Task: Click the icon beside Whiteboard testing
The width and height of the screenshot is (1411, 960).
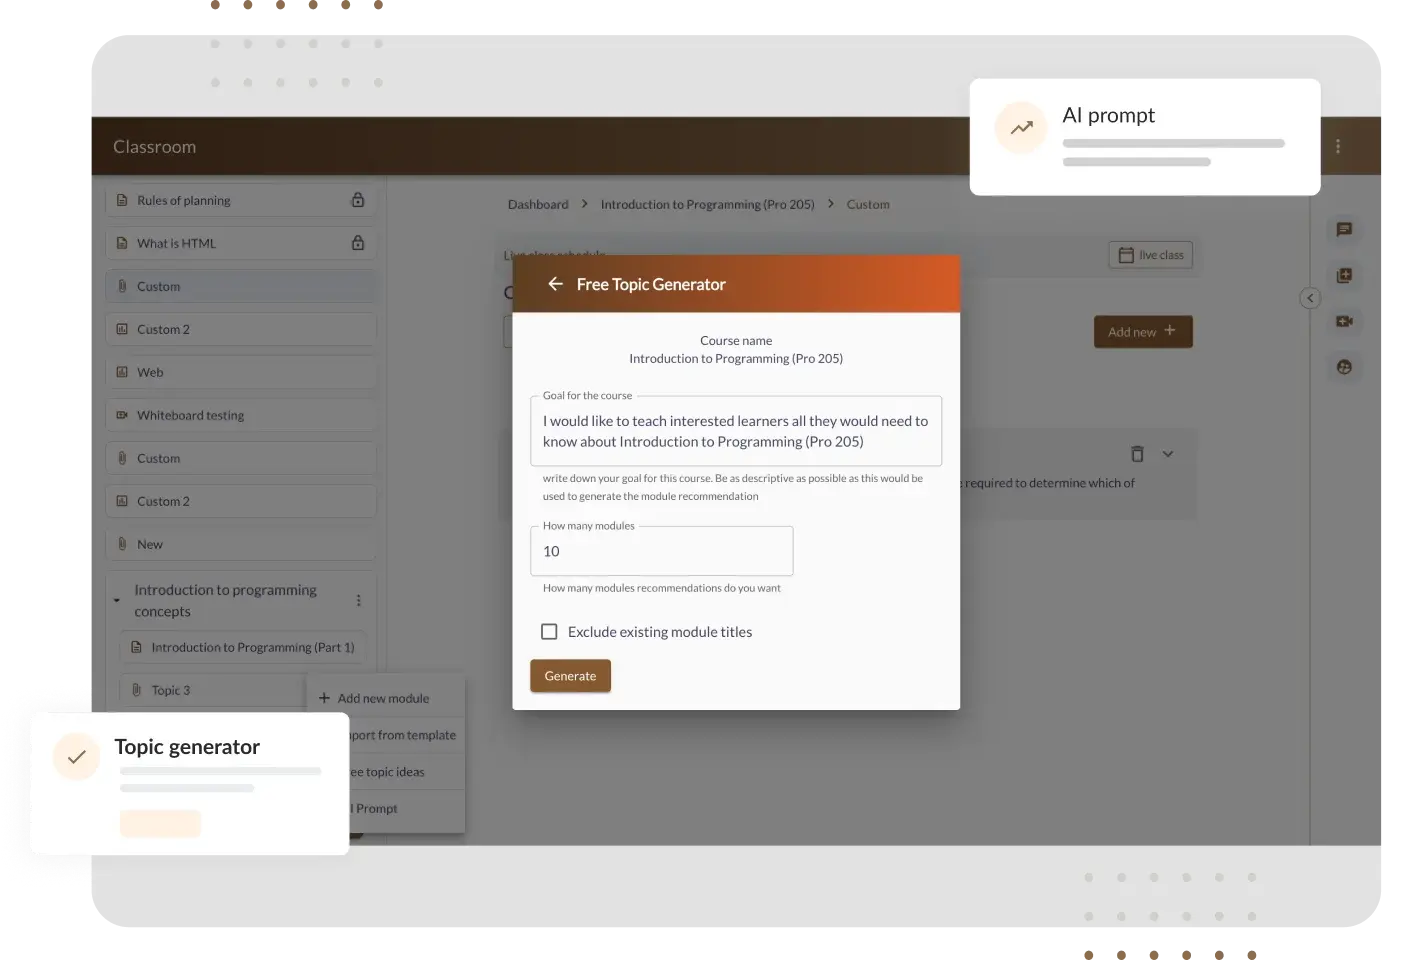Action: [x=122, y=415]
